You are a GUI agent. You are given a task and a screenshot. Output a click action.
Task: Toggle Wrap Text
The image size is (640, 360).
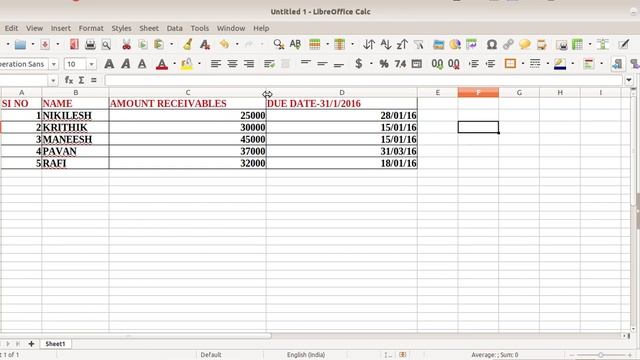269,64
